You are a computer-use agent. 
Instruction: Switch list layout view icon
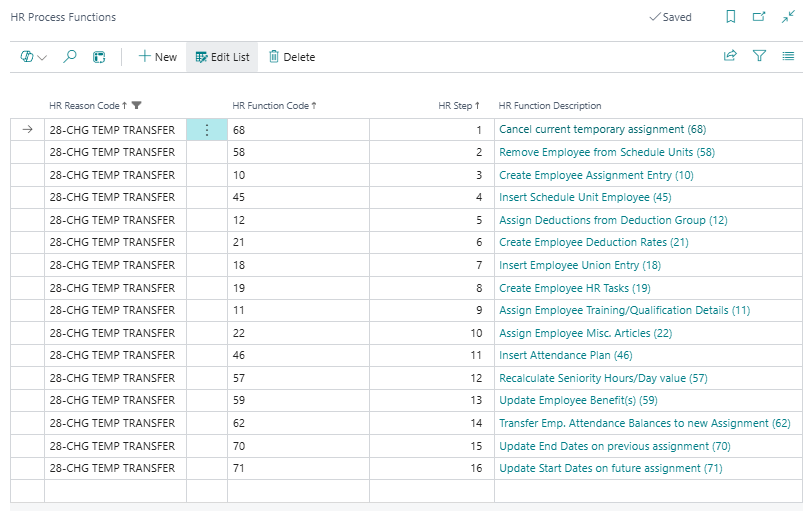click(x=788, y=56)
